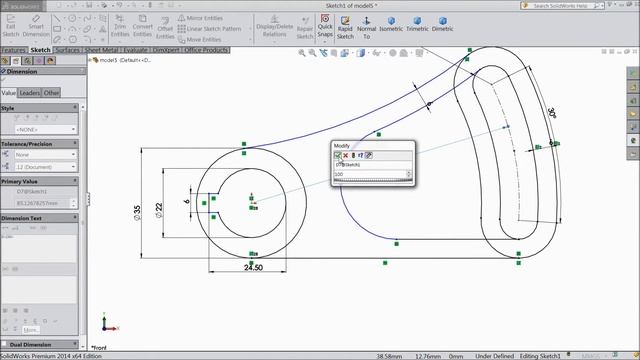Activate the Smart Dimension tool
Screen dimensions: 640x360
coord(36,27)
